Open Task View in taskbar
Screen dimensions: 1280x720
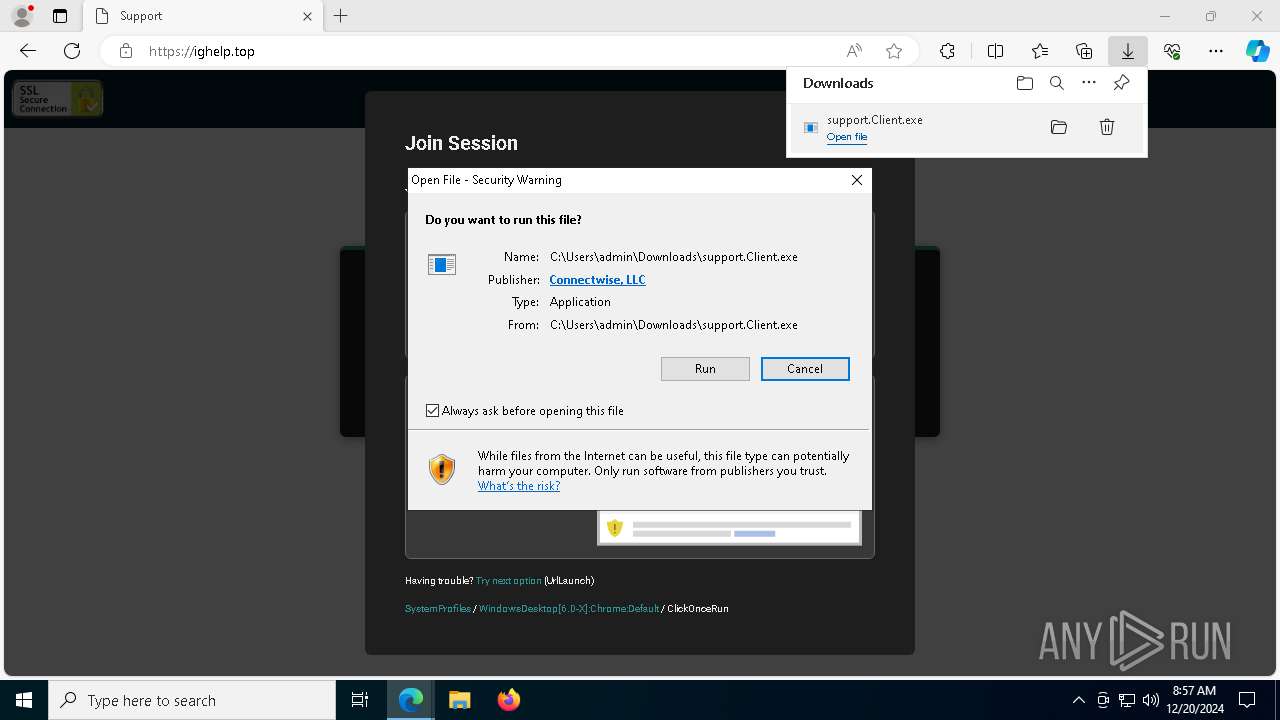coord(360,700)
